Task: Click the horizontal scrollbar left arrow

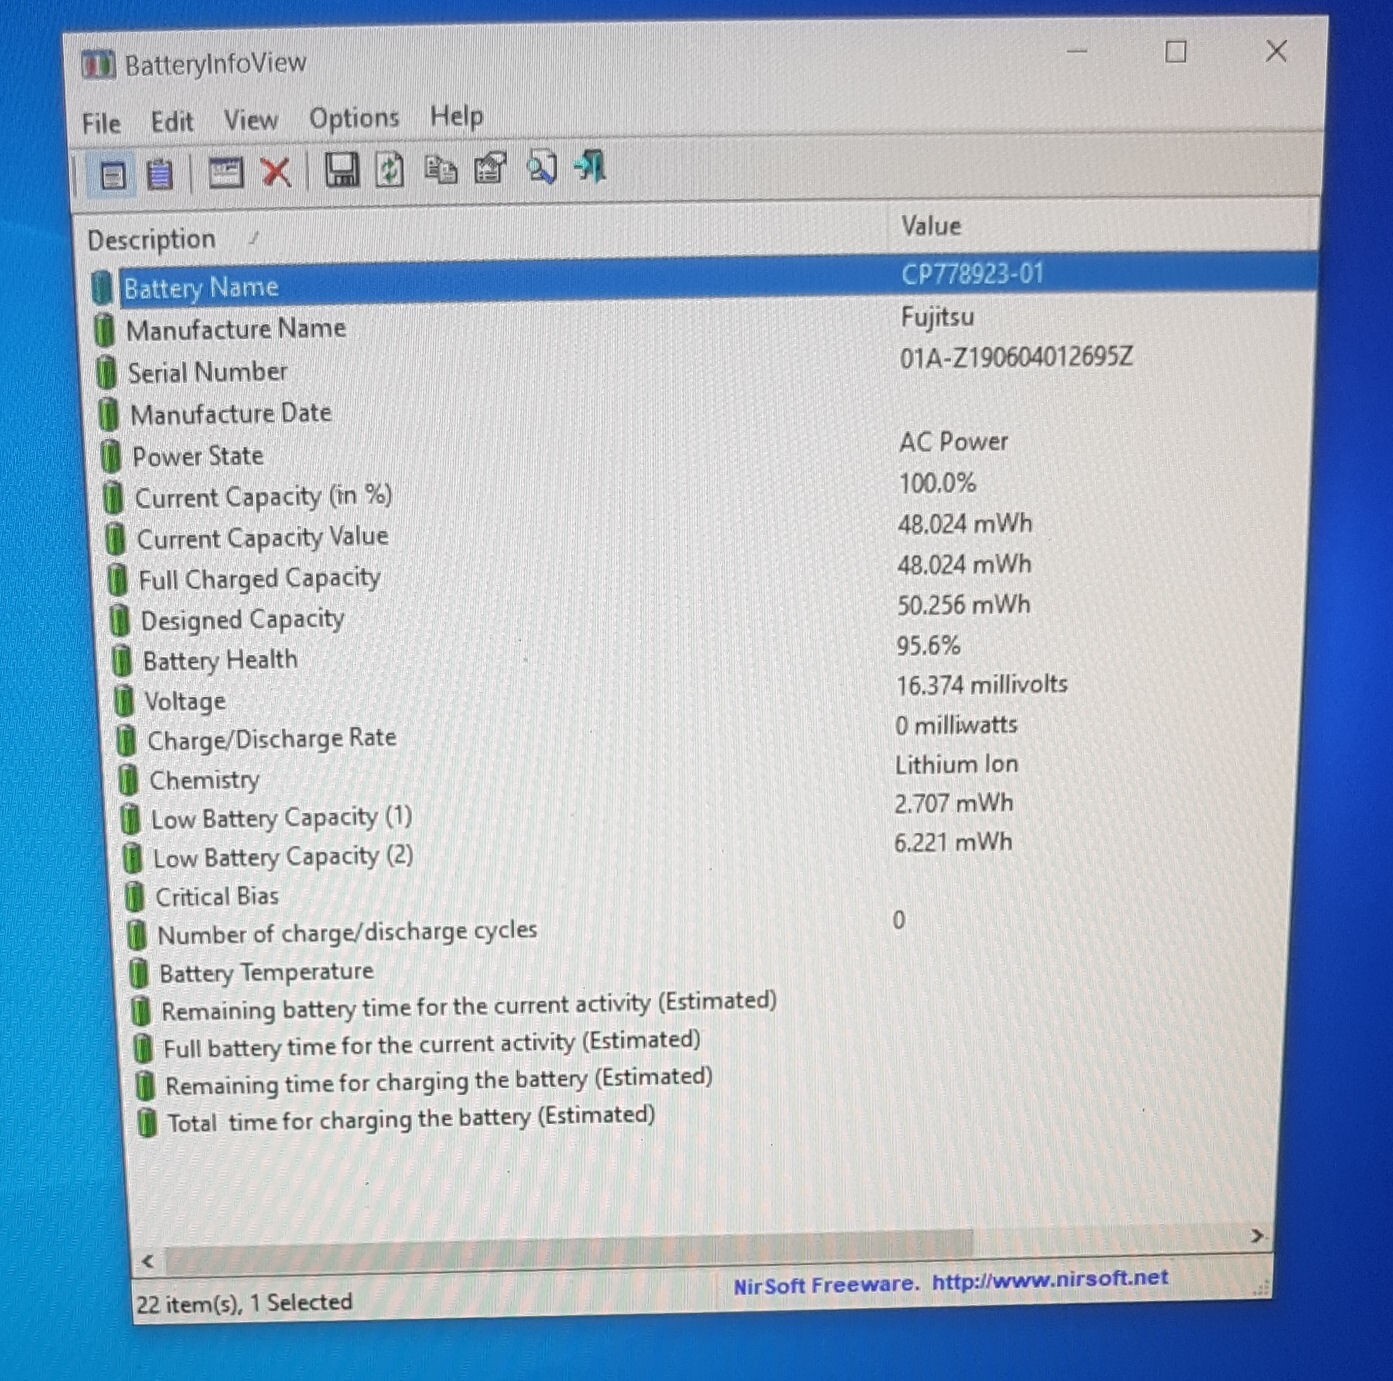Action: 148,1261
